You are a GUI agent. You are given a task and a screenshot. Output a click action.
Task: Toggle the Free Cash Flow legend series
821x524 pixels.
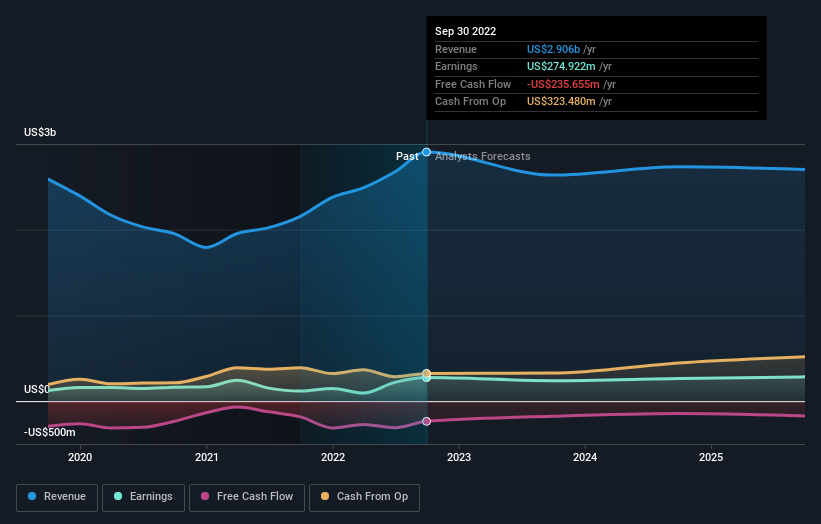coord(247,497)
